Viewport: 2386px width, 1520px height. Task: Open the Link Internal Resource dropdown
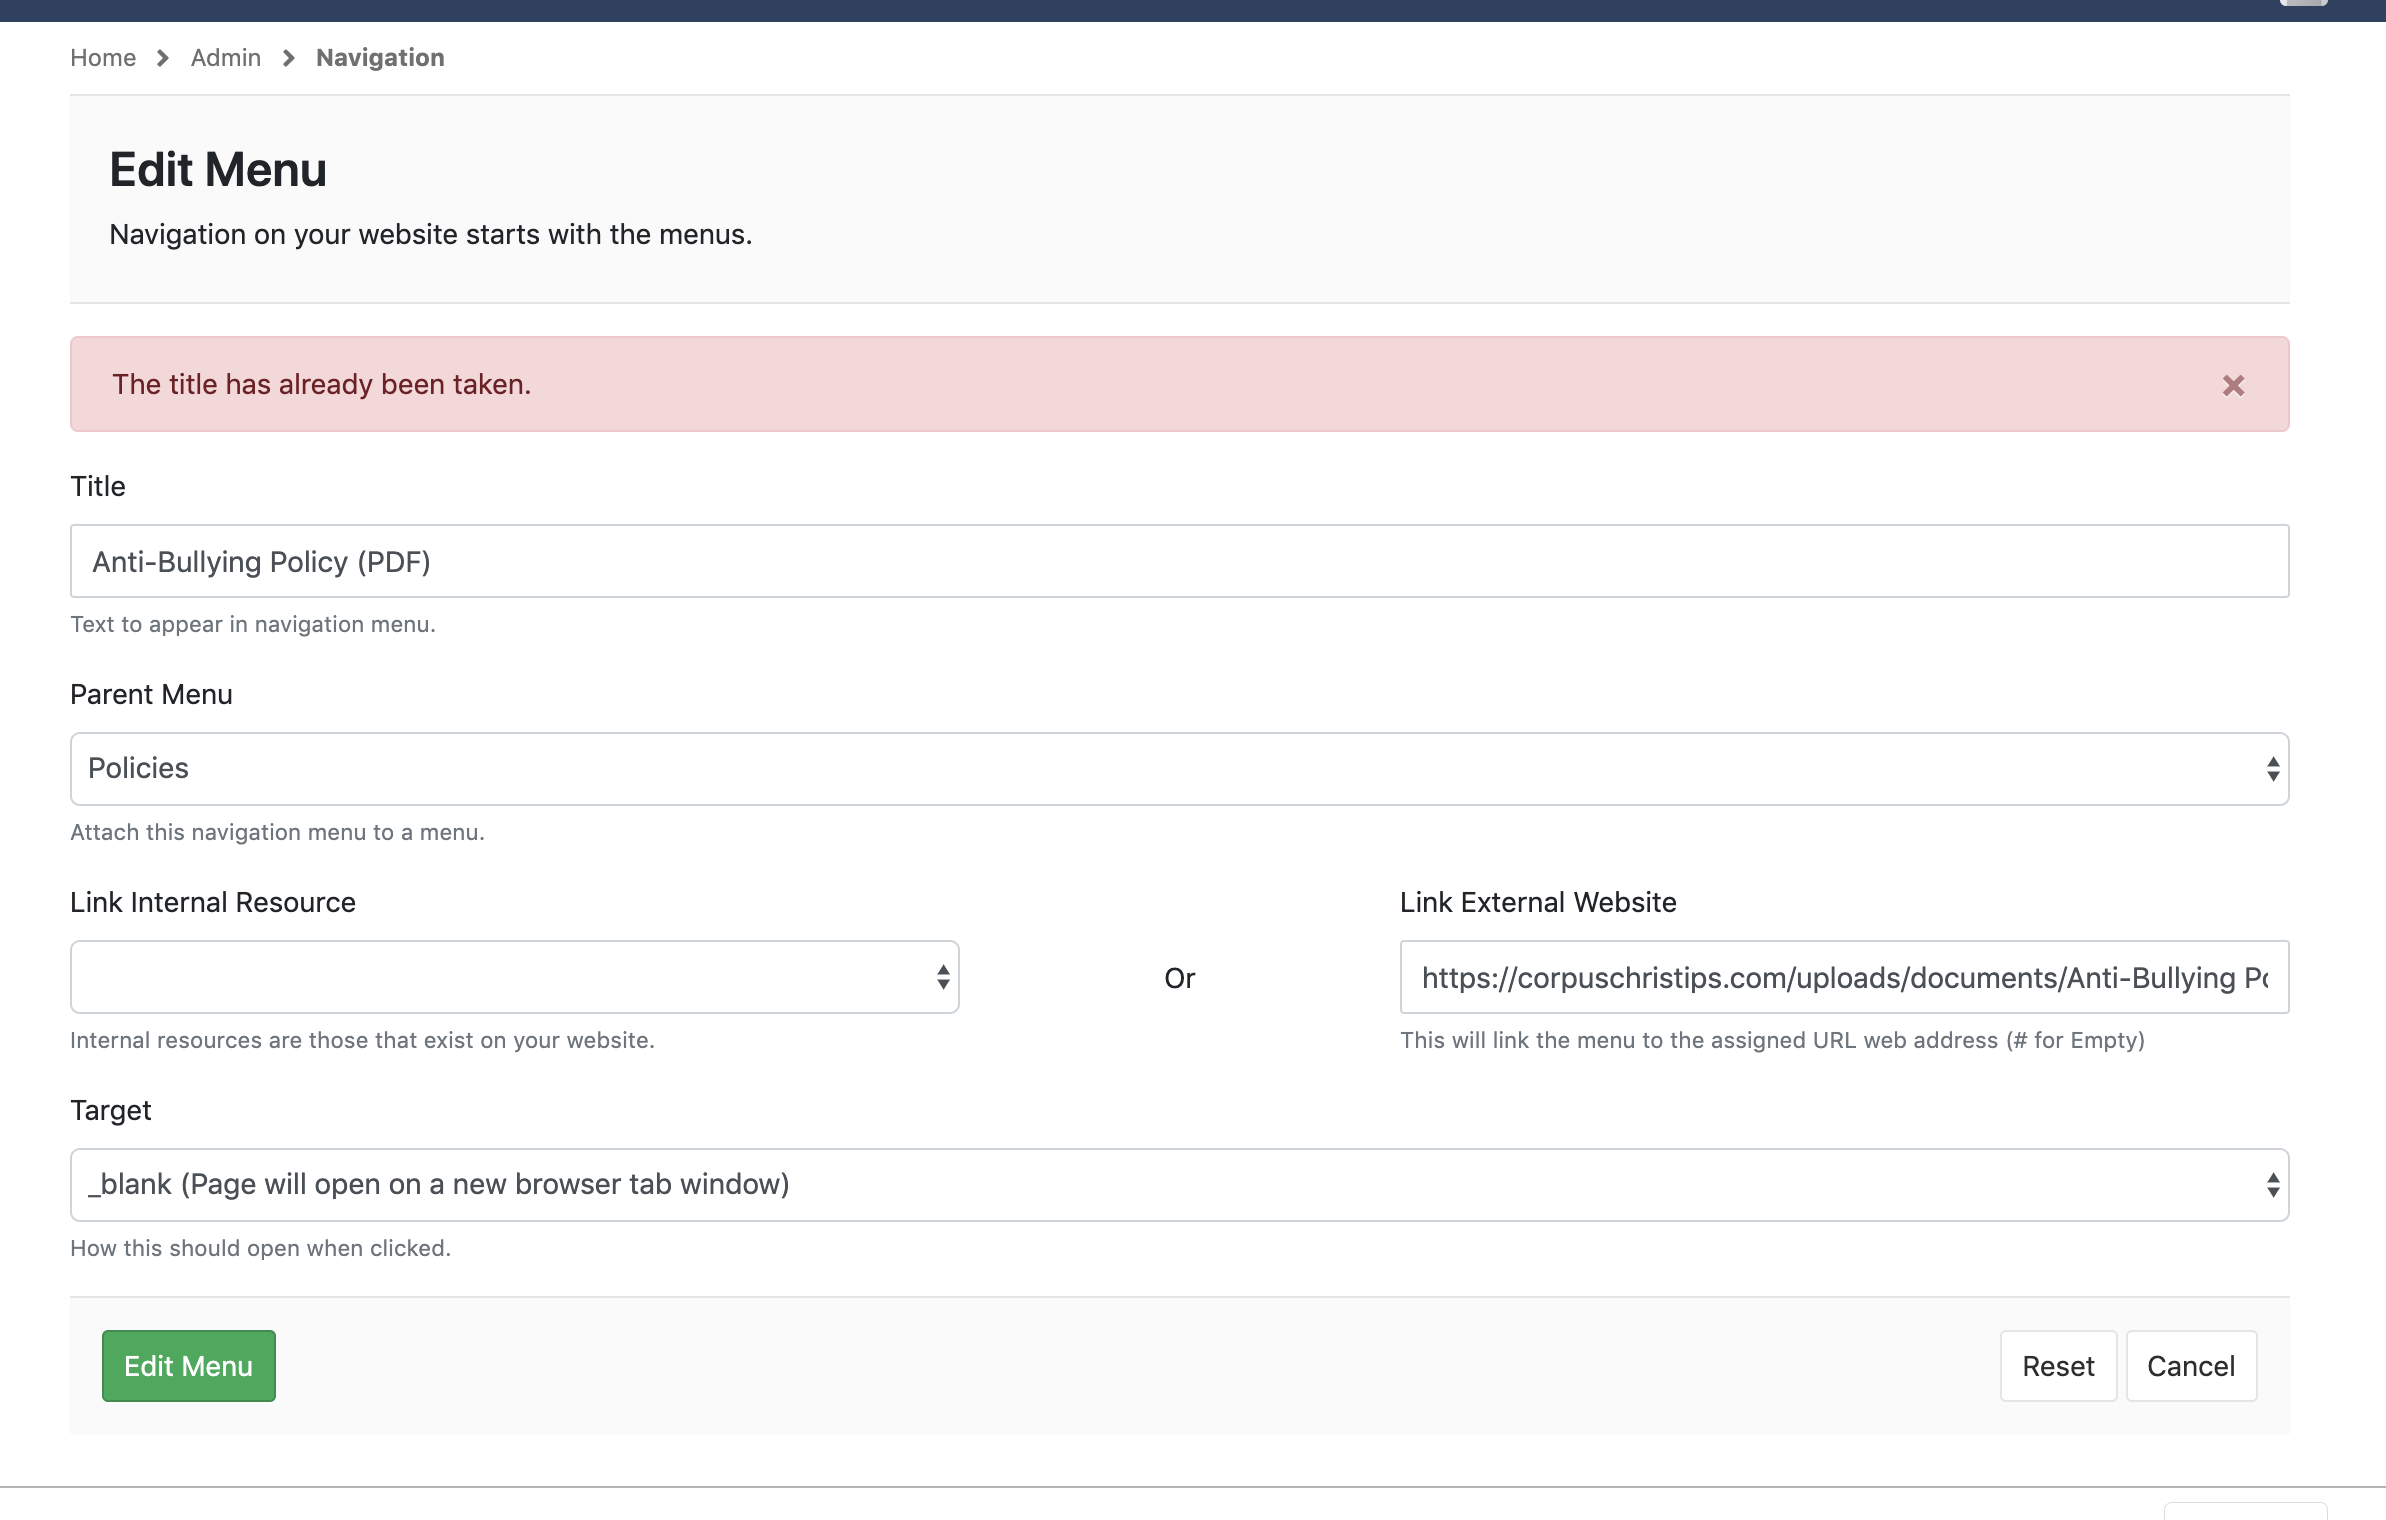pyautogui.click(x=500, y=977)
